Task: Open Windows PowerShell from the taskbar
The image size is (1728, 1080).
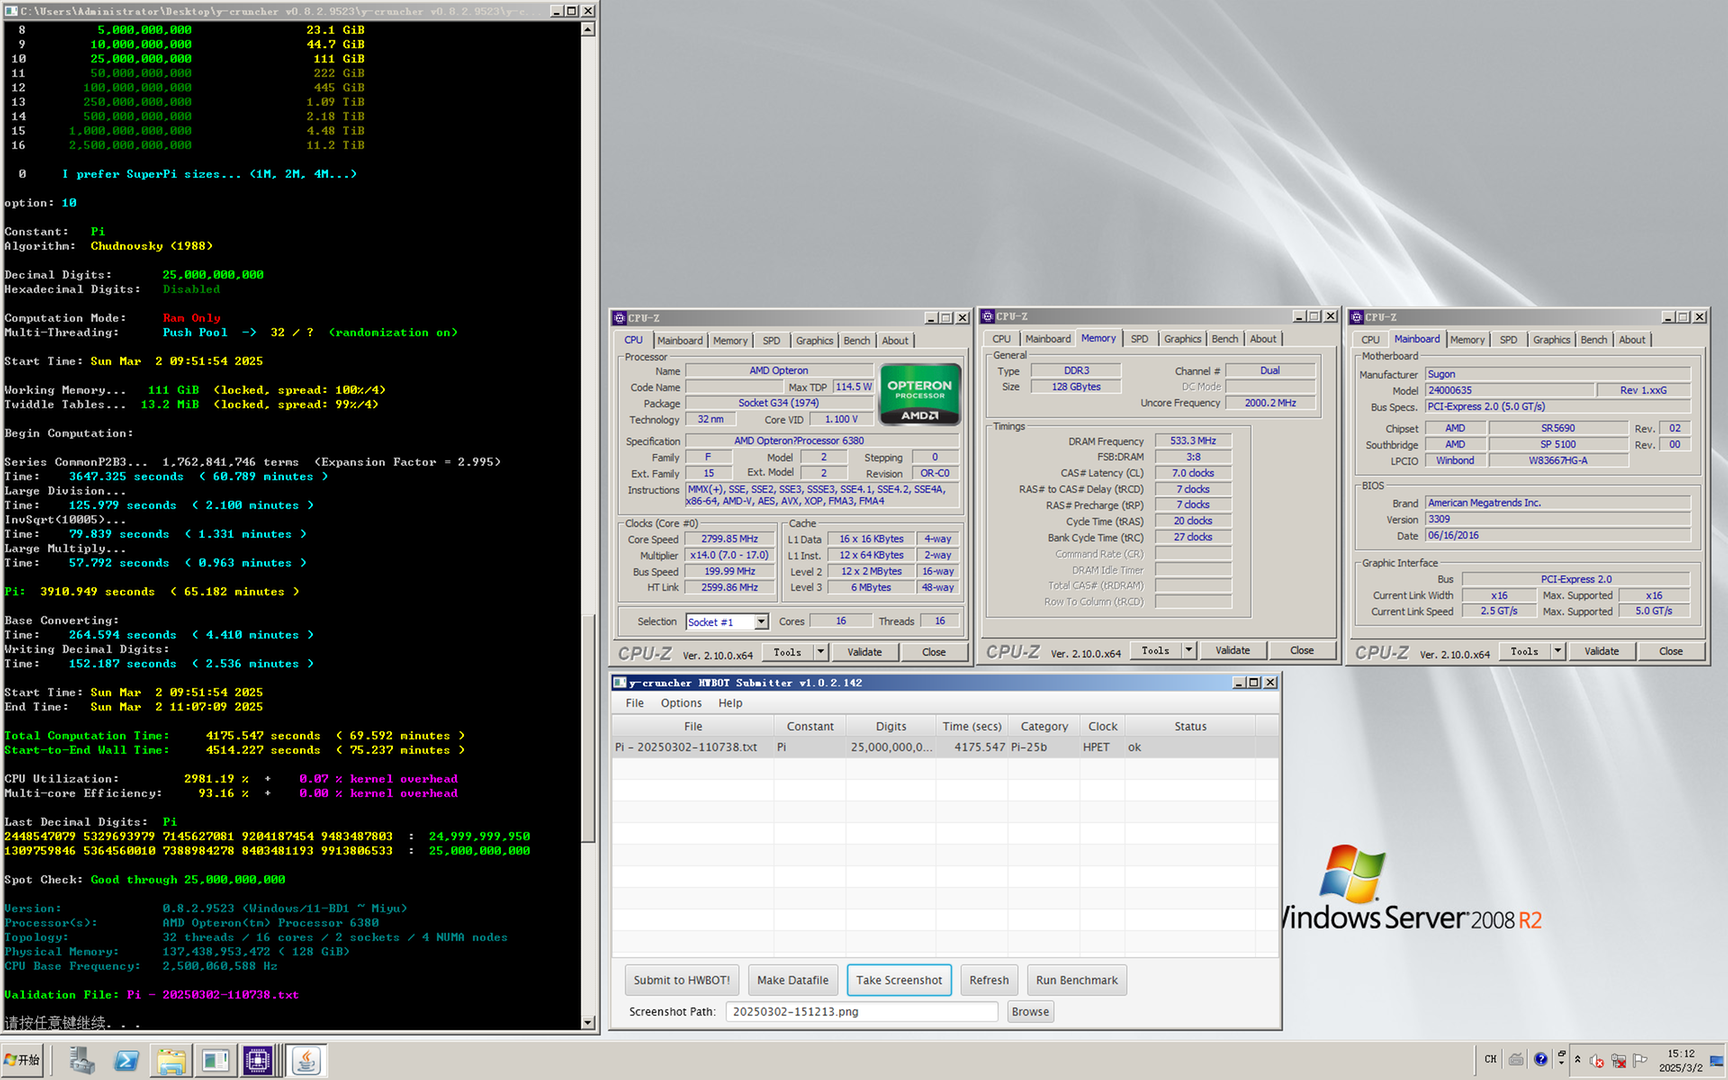Action: click(x=126, y=1060)
